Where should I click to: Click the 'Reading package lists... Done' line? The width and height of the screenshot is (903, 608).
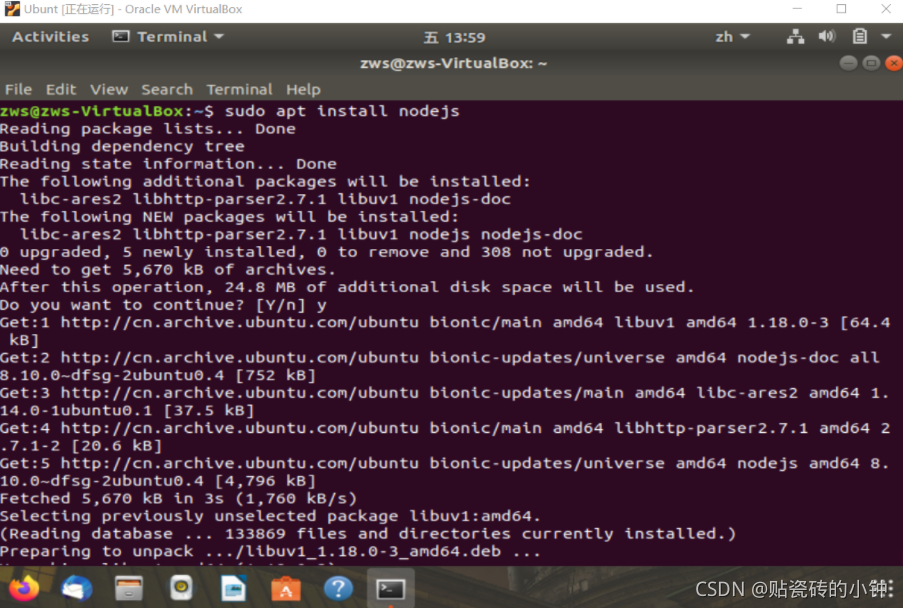[x=148, y=129]
